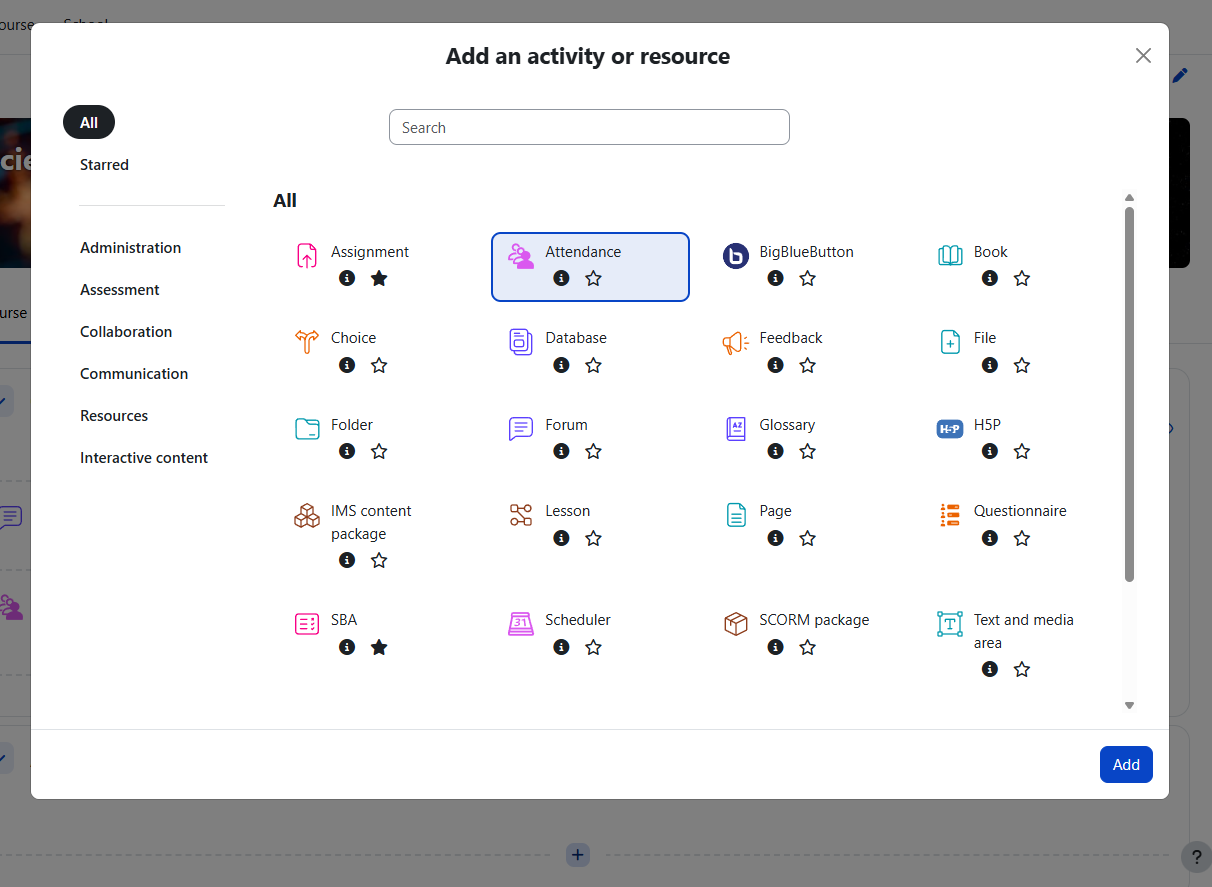
Task: Select the File resource icon
Action: (950, 342)
